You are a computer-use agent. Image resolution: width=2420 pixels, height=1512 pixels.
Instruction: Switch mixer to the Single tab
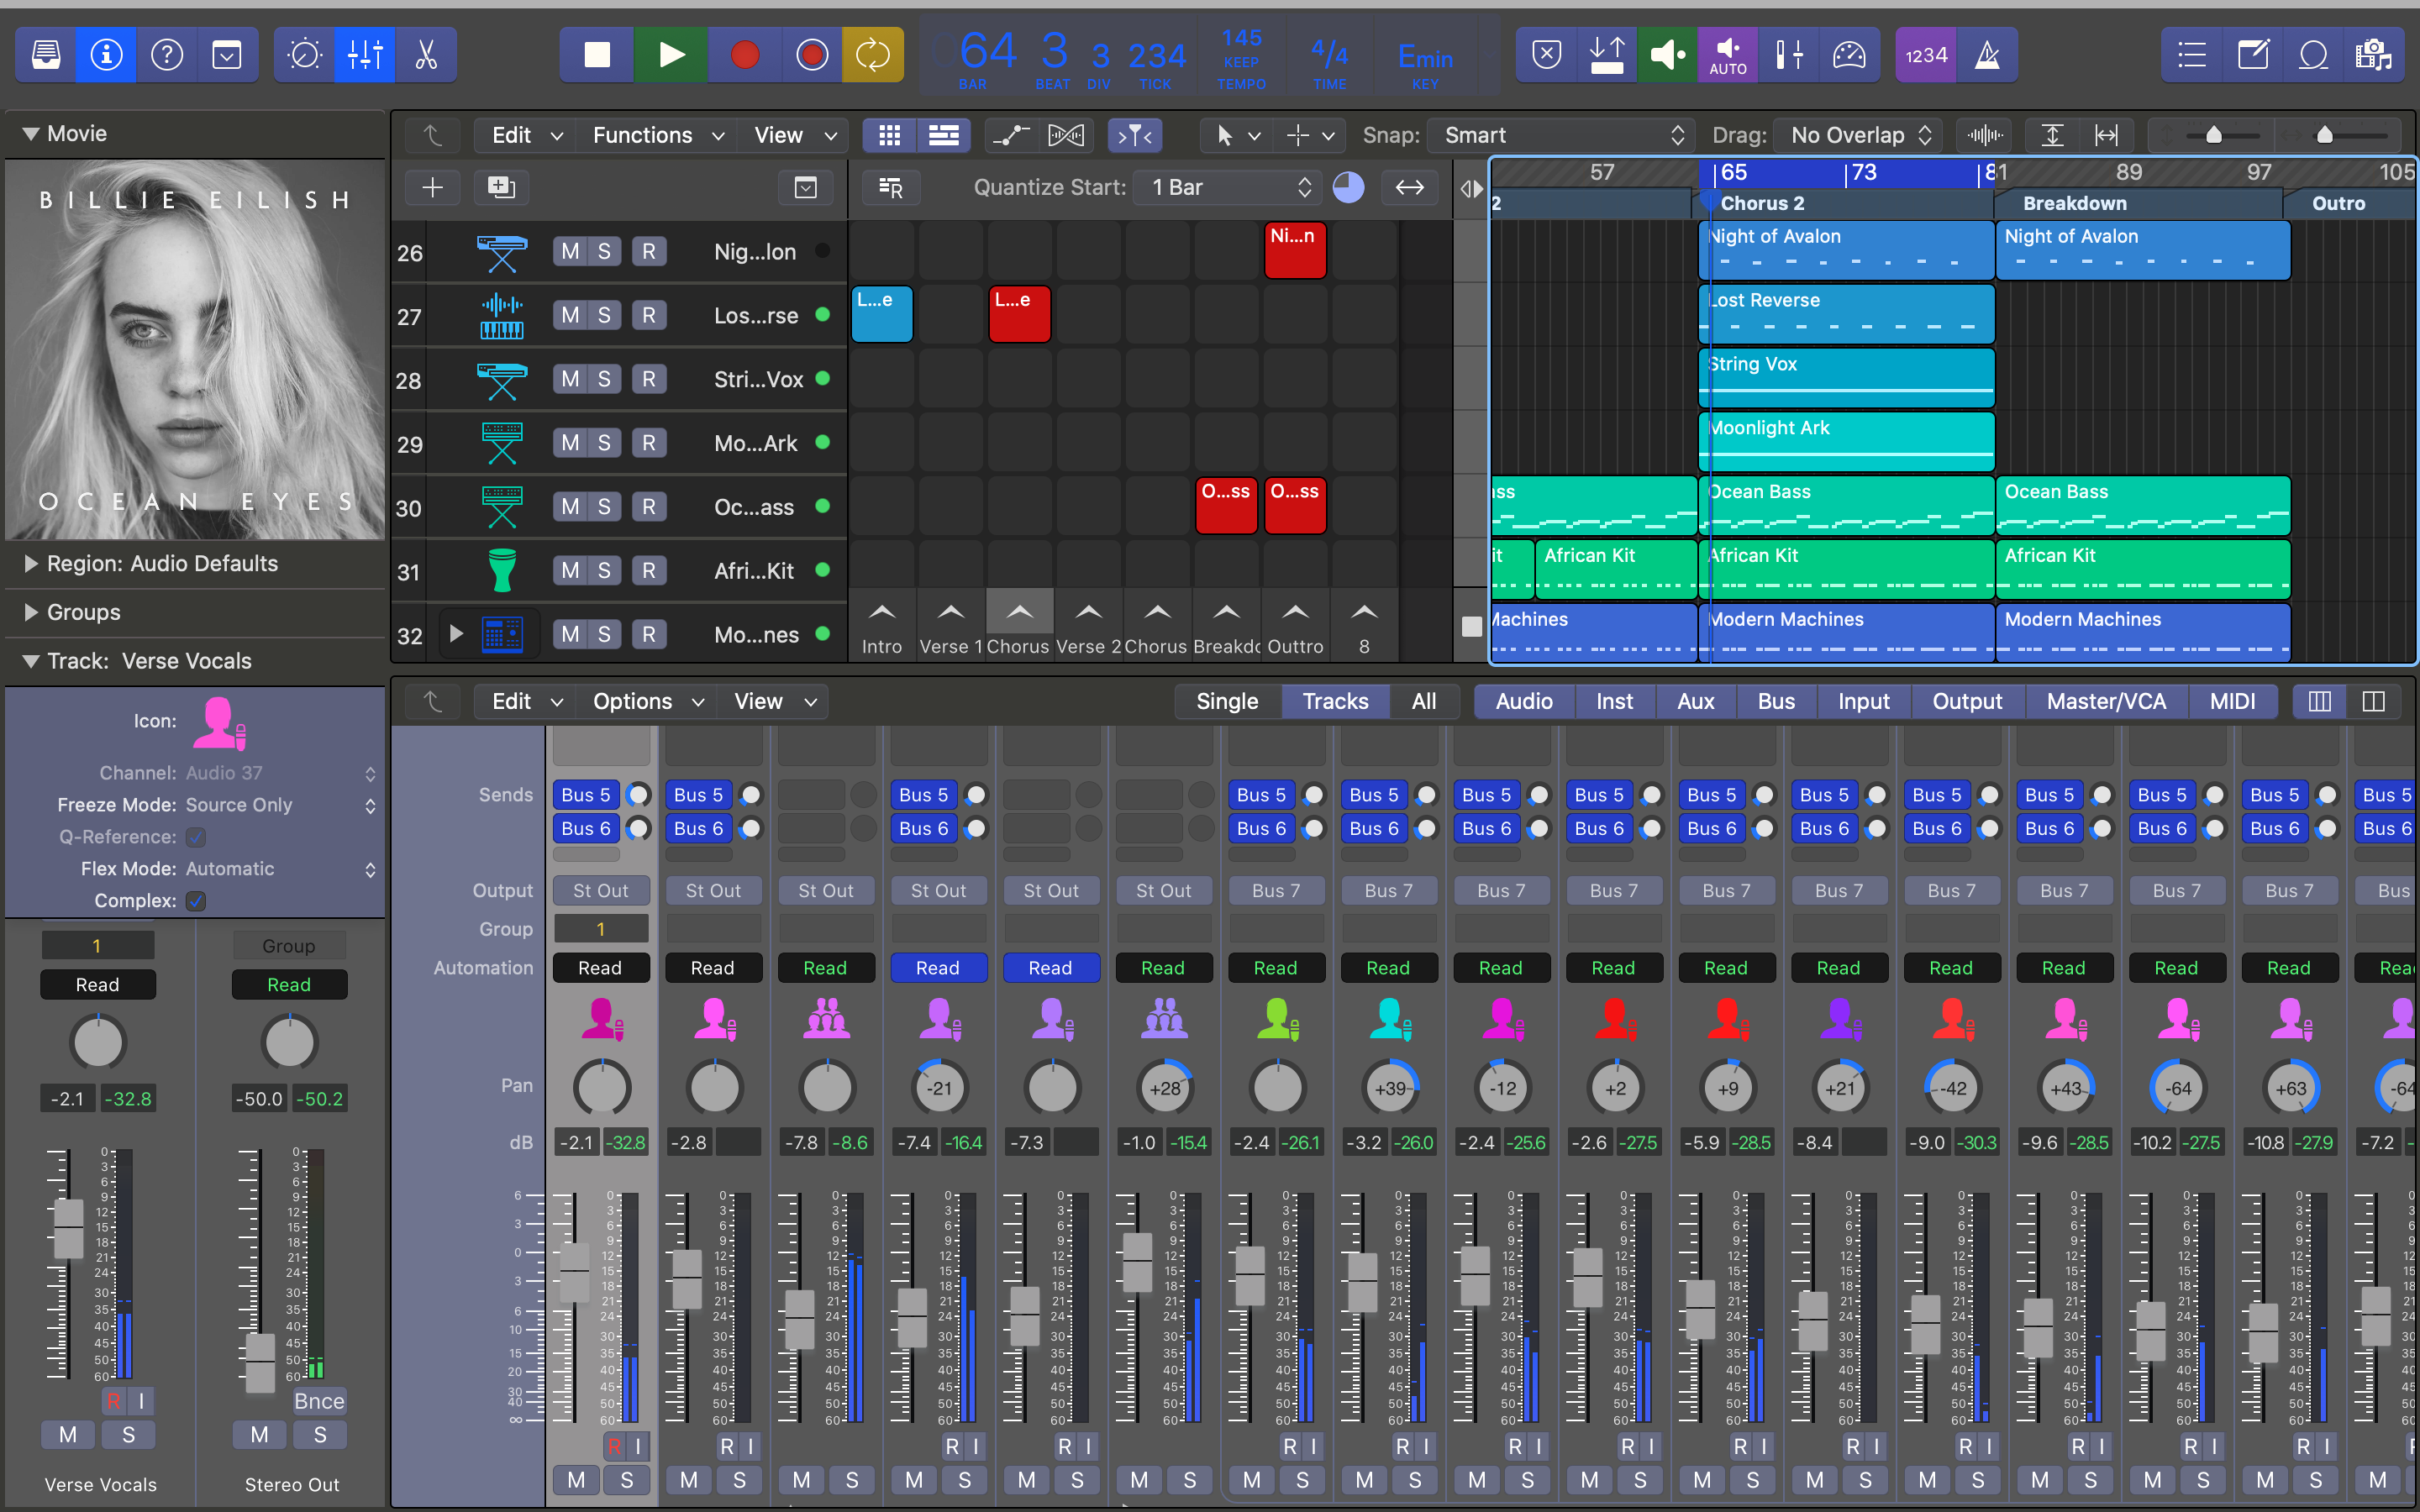[1226, 701]
